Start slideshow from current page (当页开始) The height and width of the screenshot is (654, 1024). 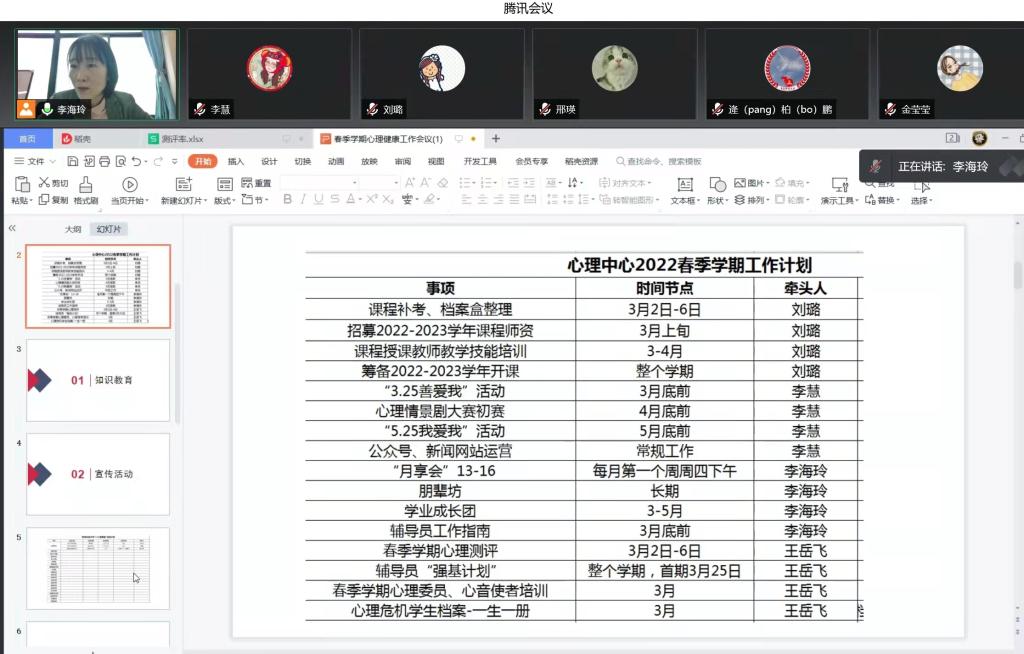[x=130, y=184]
